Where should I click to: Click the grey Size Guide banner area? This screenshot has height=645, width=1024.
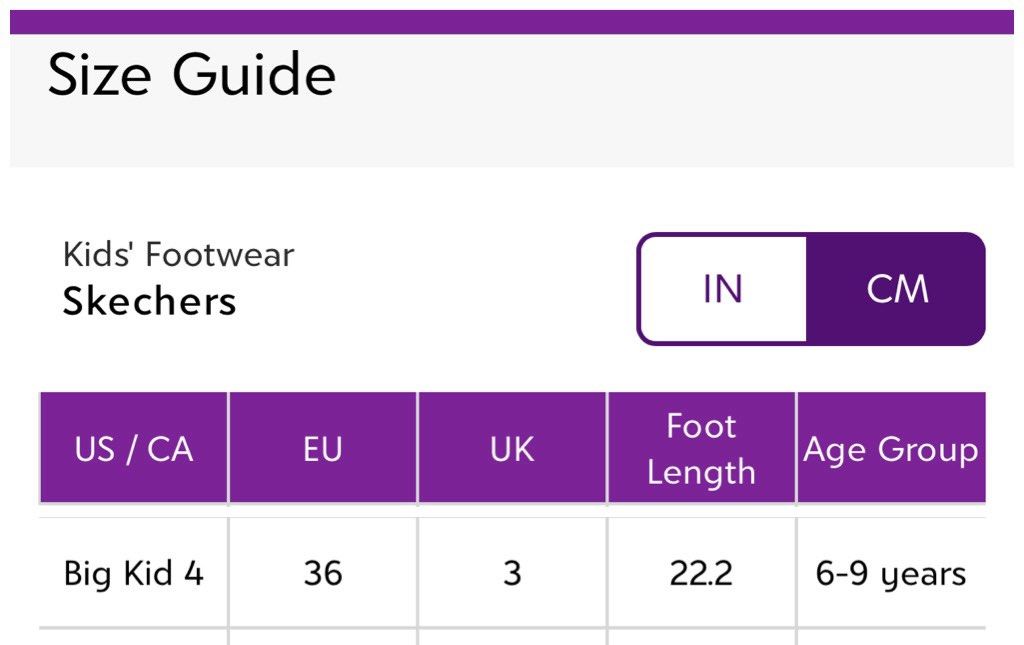coord(512,101)
